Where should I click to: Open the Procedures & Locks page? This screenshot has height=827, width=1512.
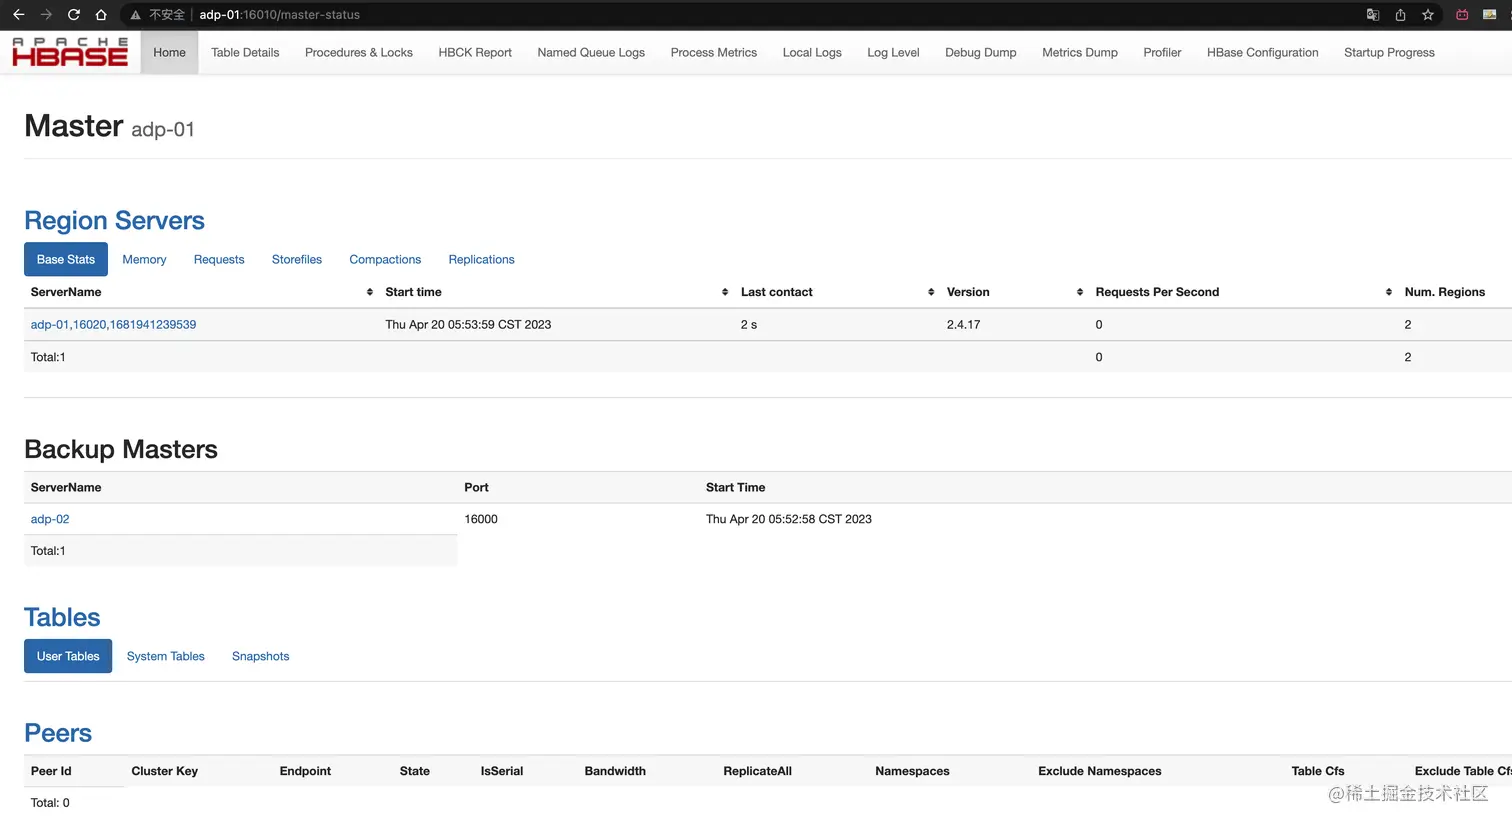click(x=358, y=52)
